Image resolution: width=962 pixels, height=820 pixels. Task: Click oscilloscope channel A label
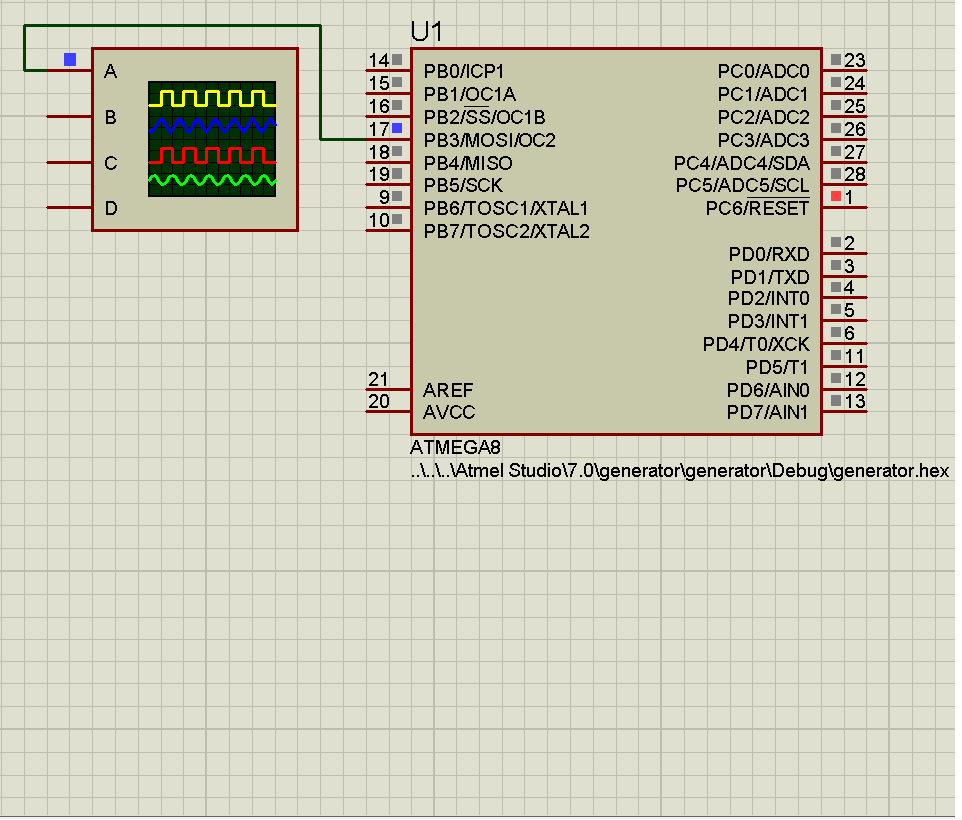110,72
